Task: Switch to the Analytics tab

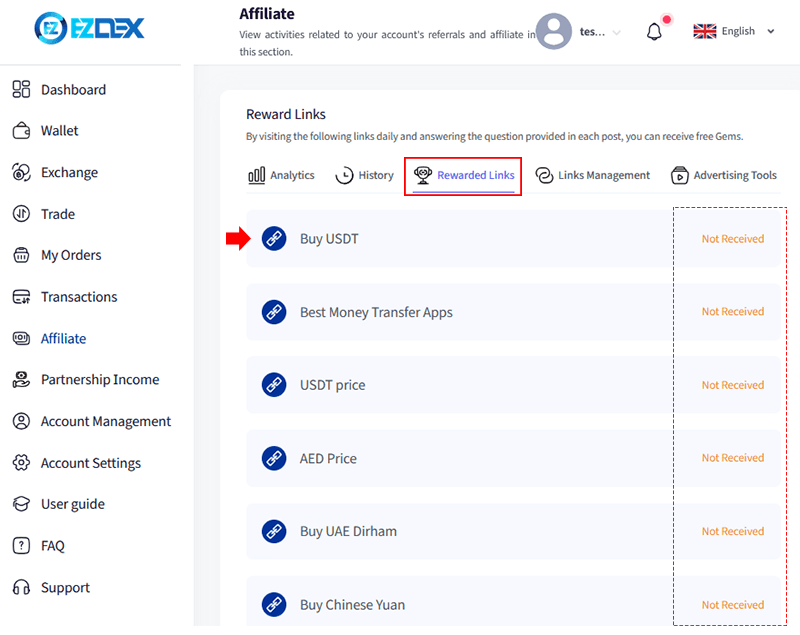Action: coord(281,175)
